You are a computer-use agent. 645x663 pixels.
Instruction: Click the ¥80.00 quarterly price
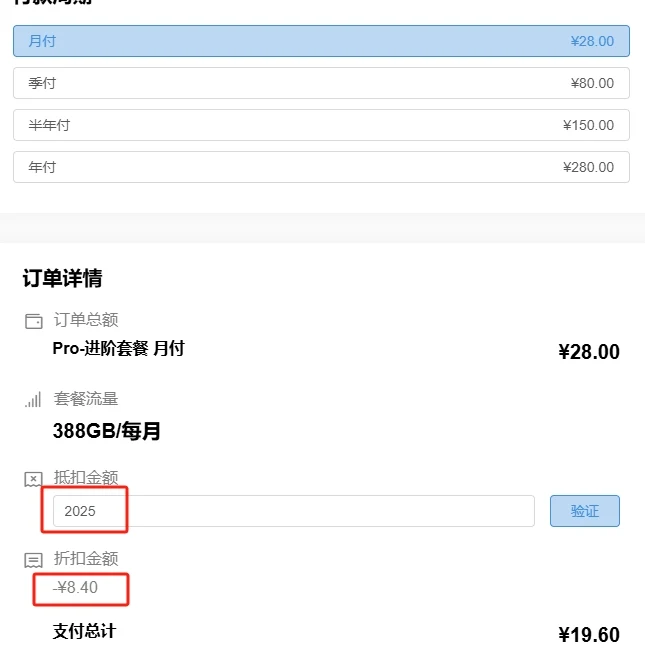point(592,83)
